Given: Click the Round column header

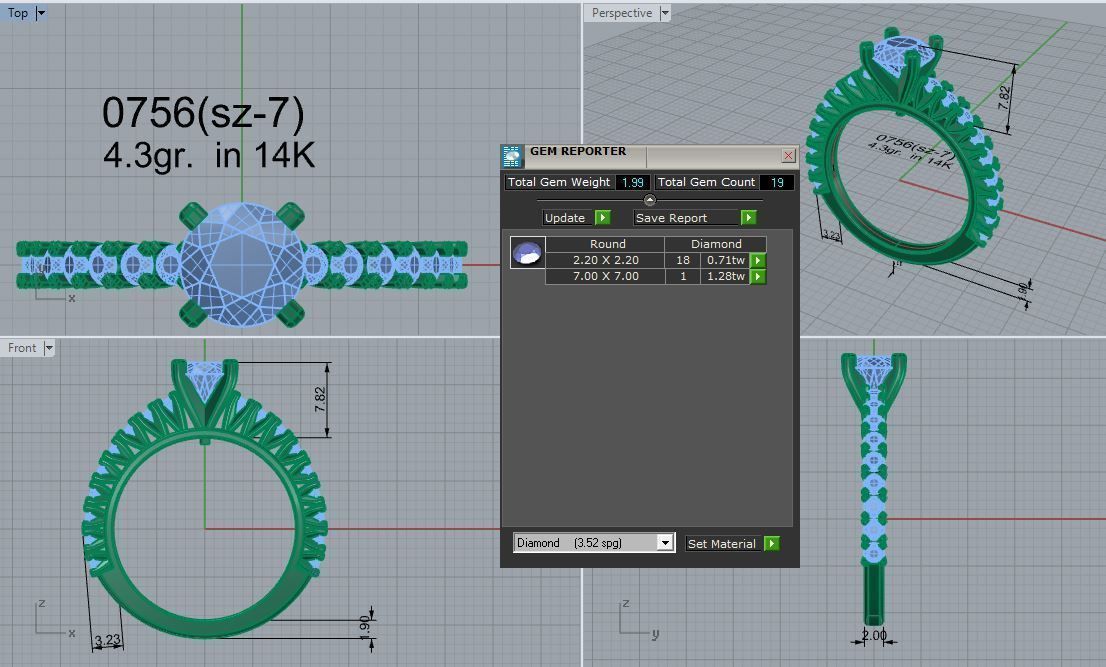Looking at the screenshot, I should (607, 244).
